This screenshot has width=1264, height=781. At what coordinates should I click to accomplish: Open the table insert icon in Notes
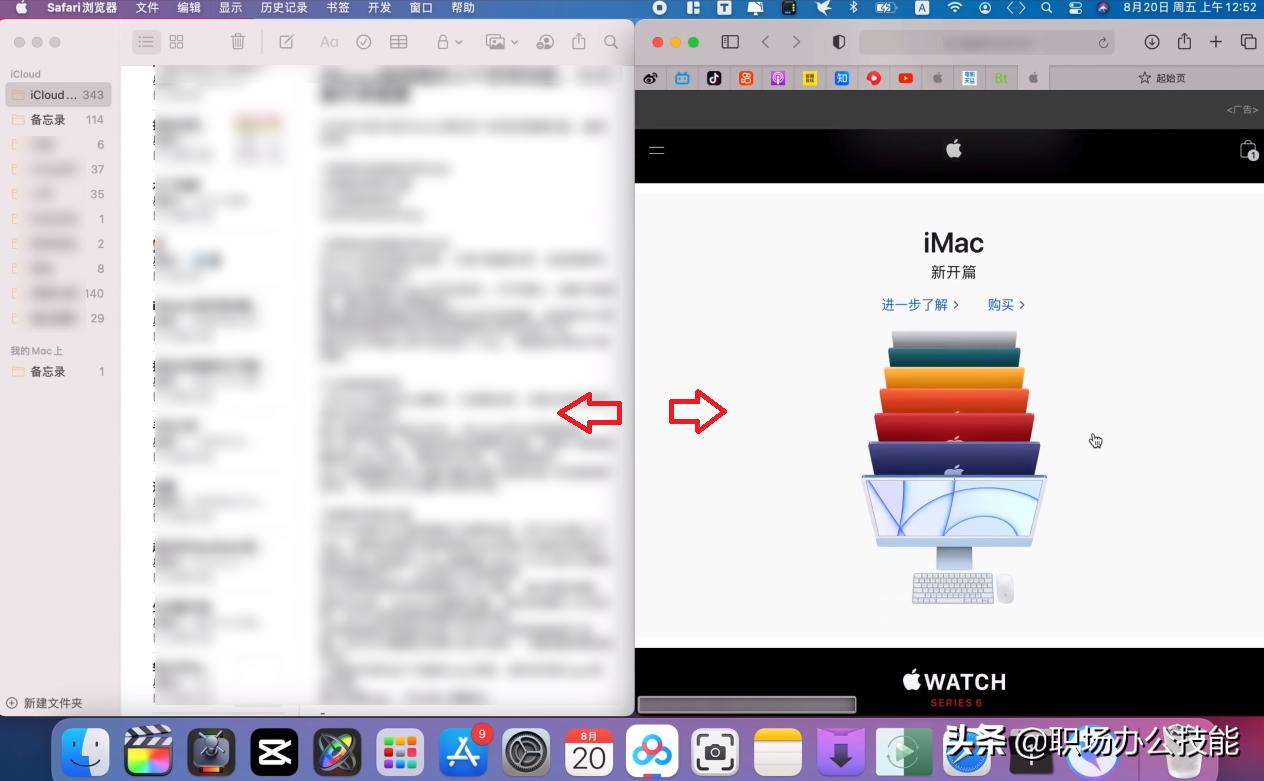(x=398, y=42)
